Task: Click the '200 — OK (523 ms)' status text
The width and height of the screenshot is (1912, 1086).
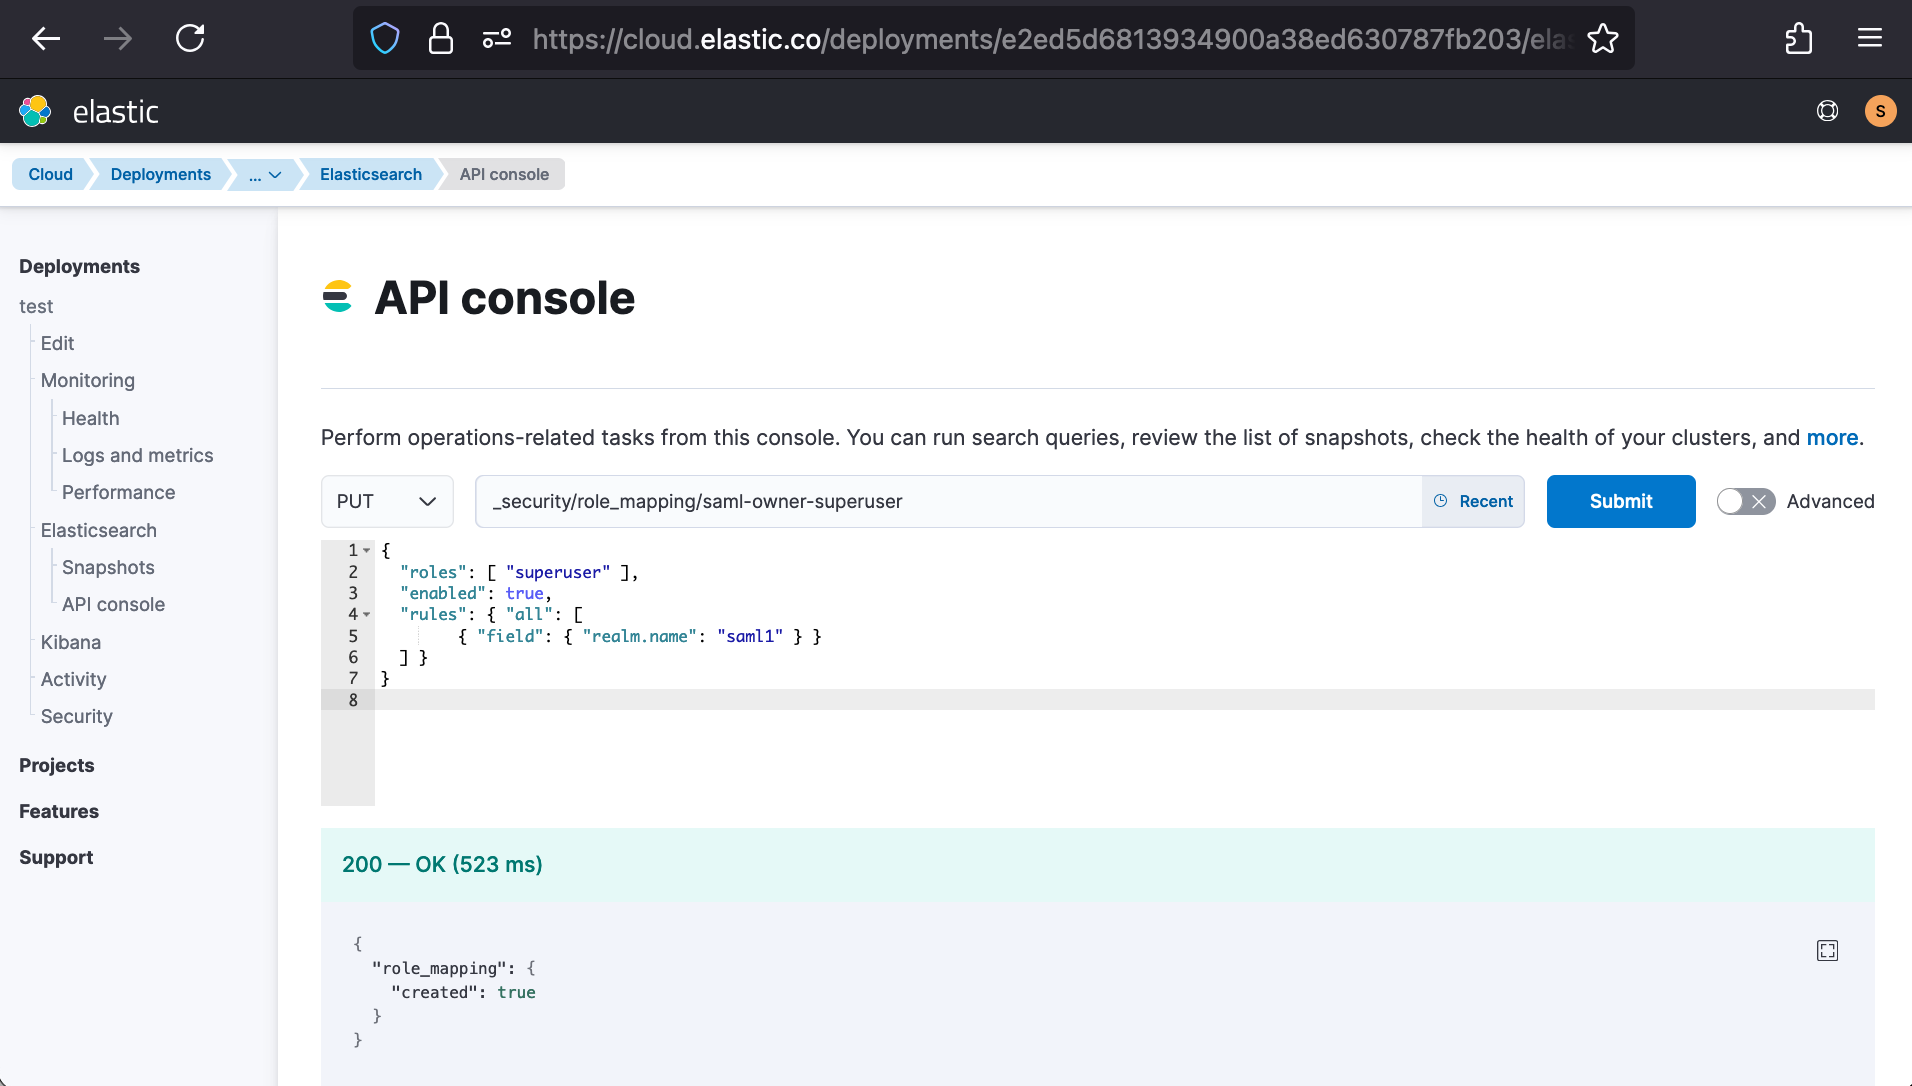Action: click(442, 864)
